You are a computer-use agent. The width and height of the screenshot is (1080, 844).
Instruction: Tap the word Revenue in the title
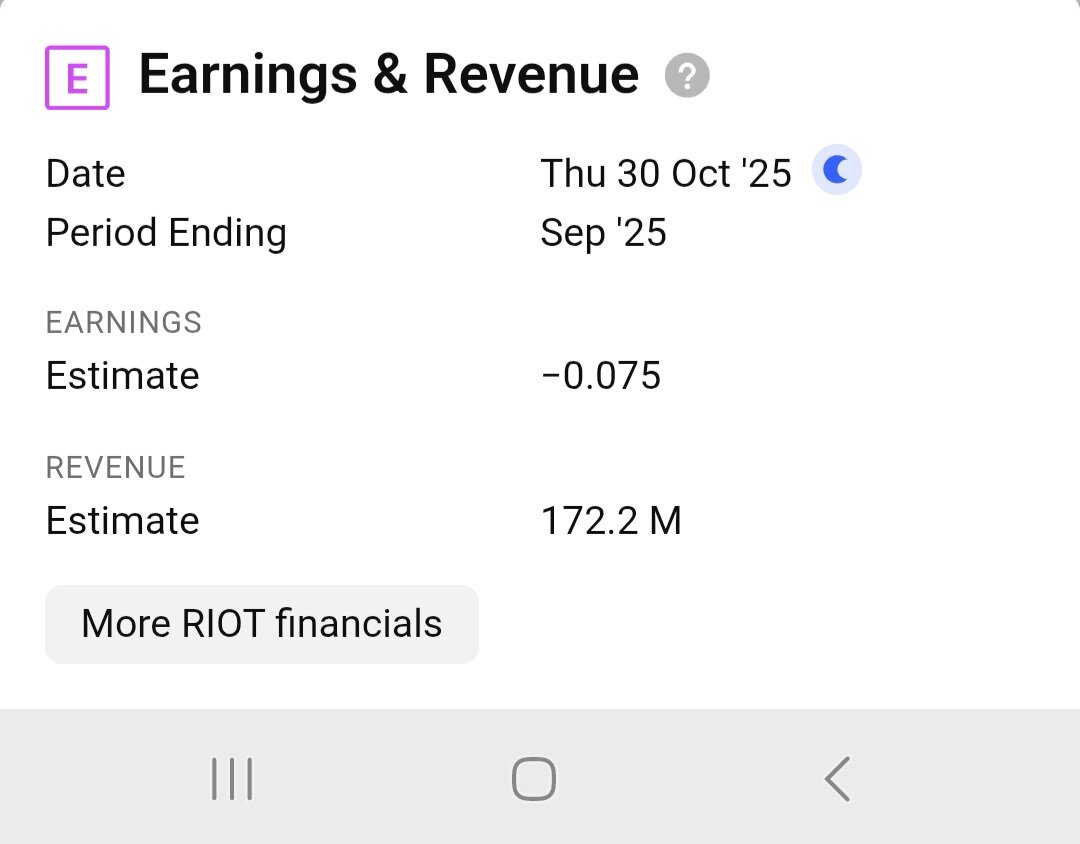coord(531,75)
